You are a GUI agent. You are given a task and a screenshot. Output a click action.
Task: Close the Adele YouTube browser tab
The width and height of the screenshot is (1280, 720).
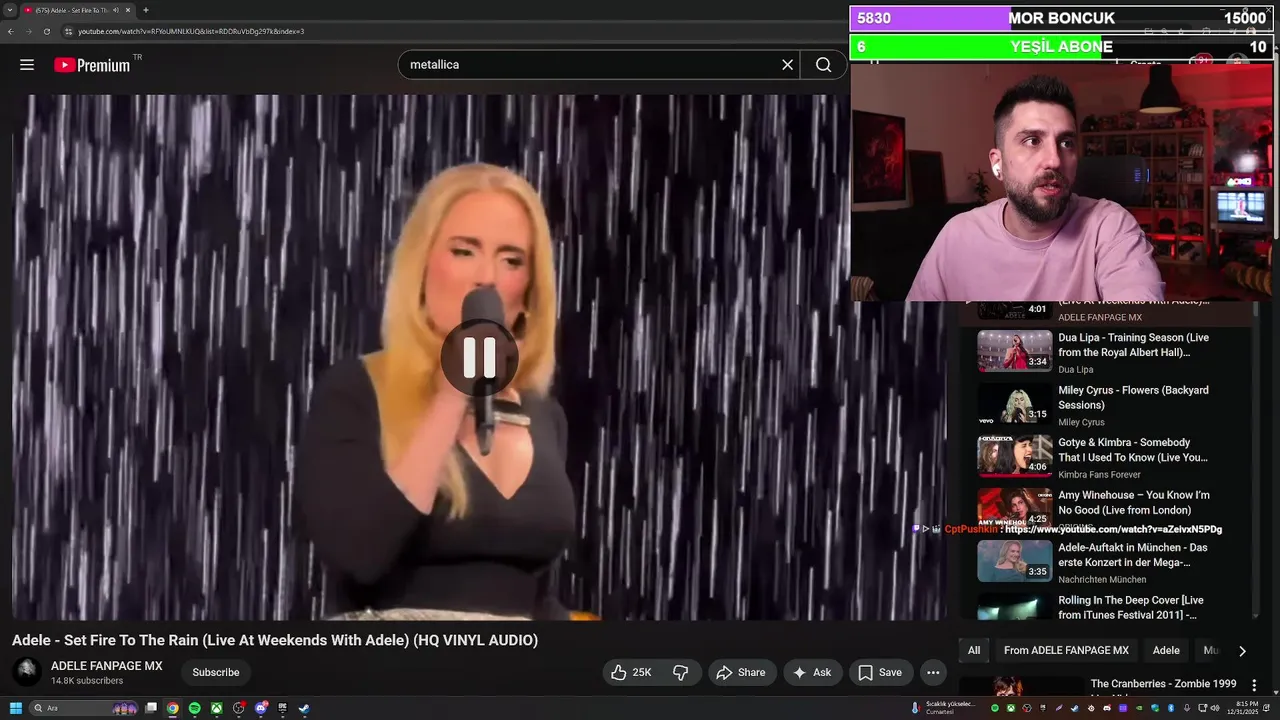(128, 10)
